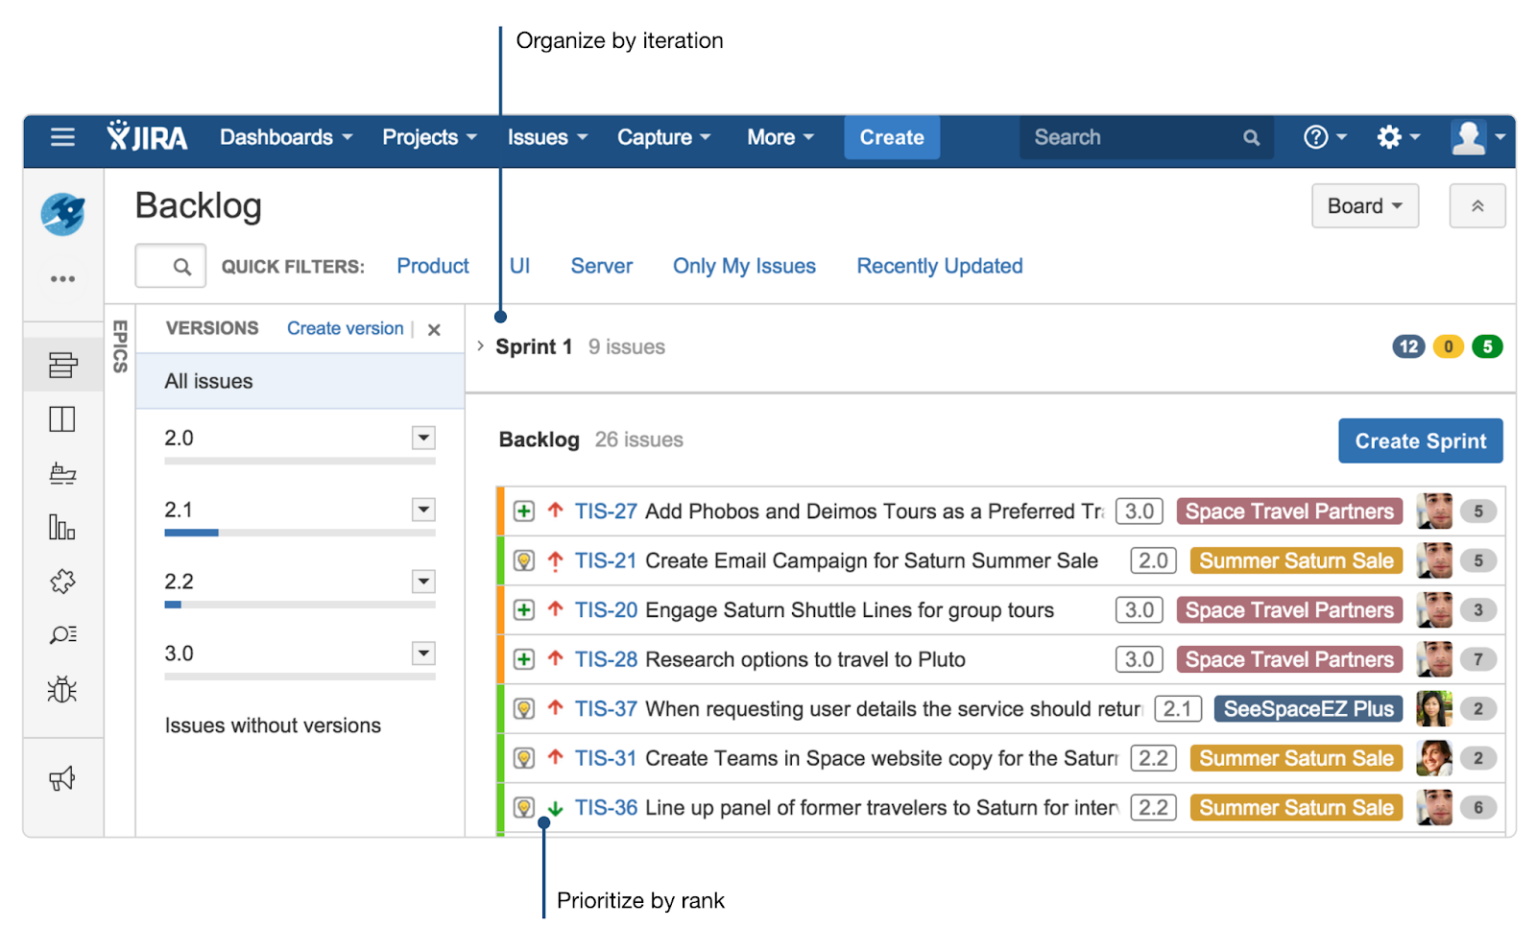The height and width of the screenshot is (927, 1536).
Task: Click the bug icon in sidebar
Action: pyautogui.click(x=62, y=689)
